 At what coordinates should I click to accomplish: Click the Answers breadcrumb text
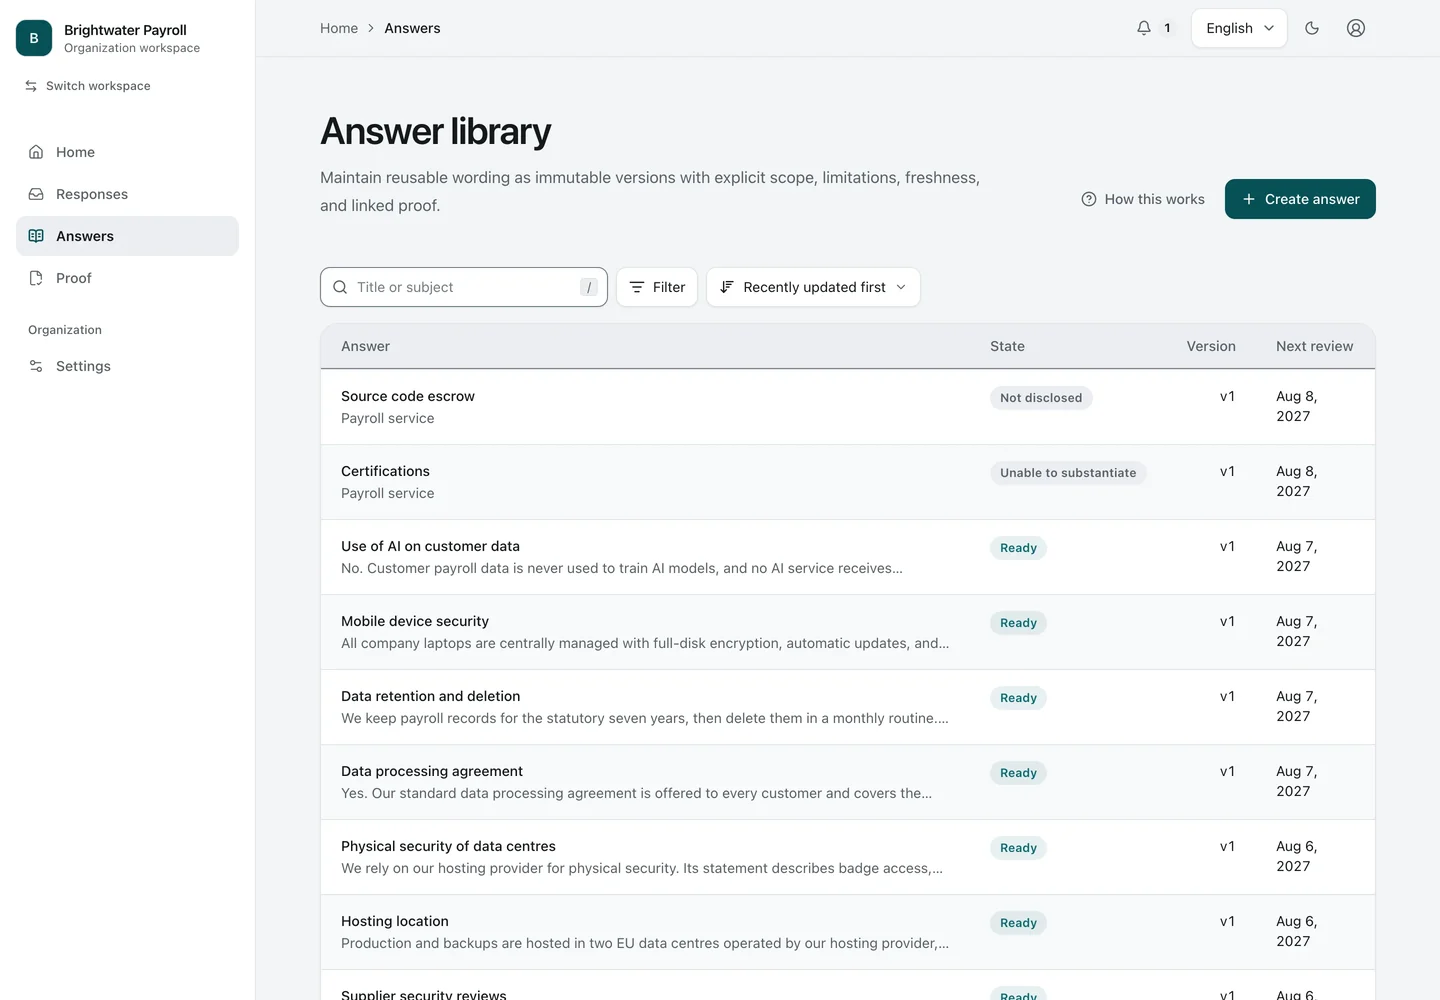tap(412, 28)
